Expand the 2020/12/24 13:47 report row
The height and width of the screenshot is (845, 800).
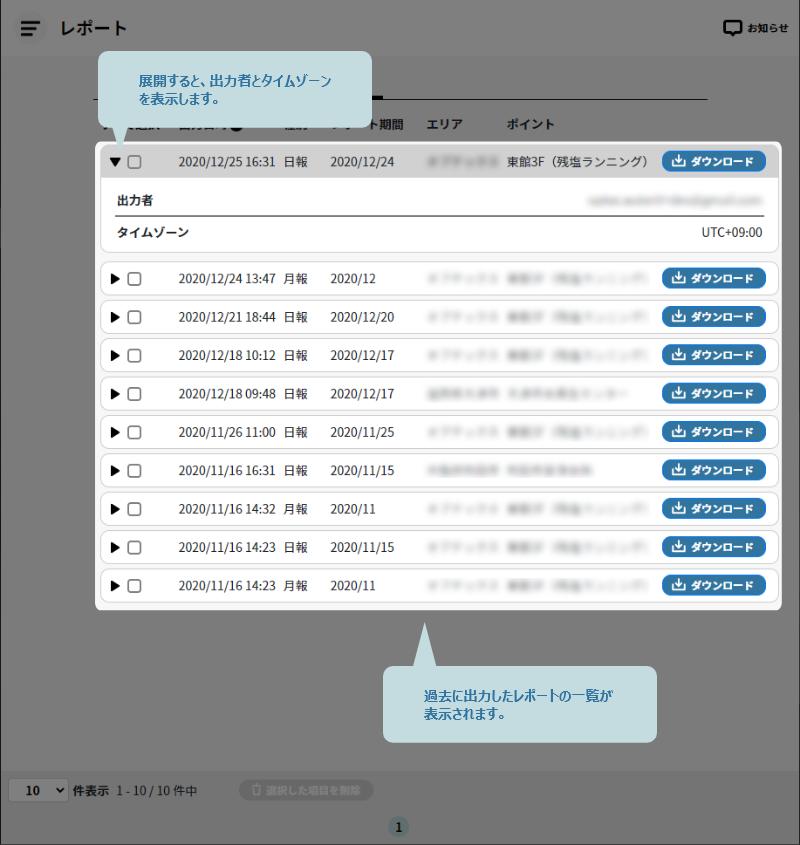tap(115, 279)
